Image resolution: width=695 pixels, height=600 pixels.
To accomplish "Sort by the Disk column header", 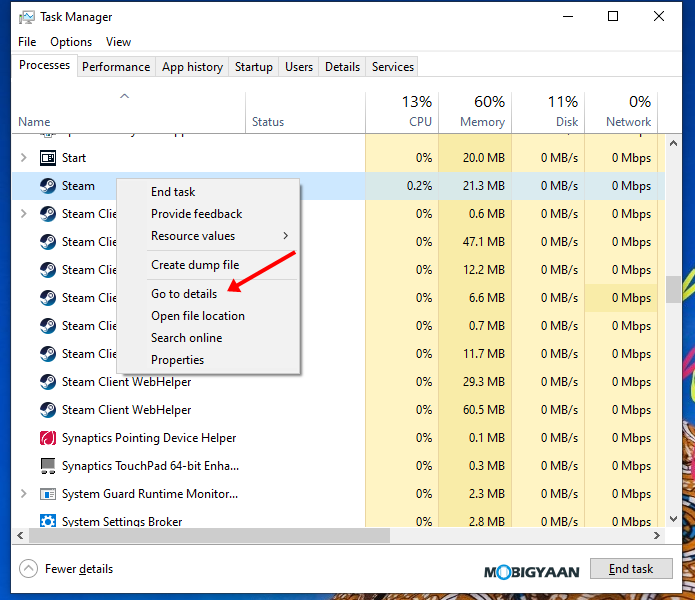I will point(548,112).
